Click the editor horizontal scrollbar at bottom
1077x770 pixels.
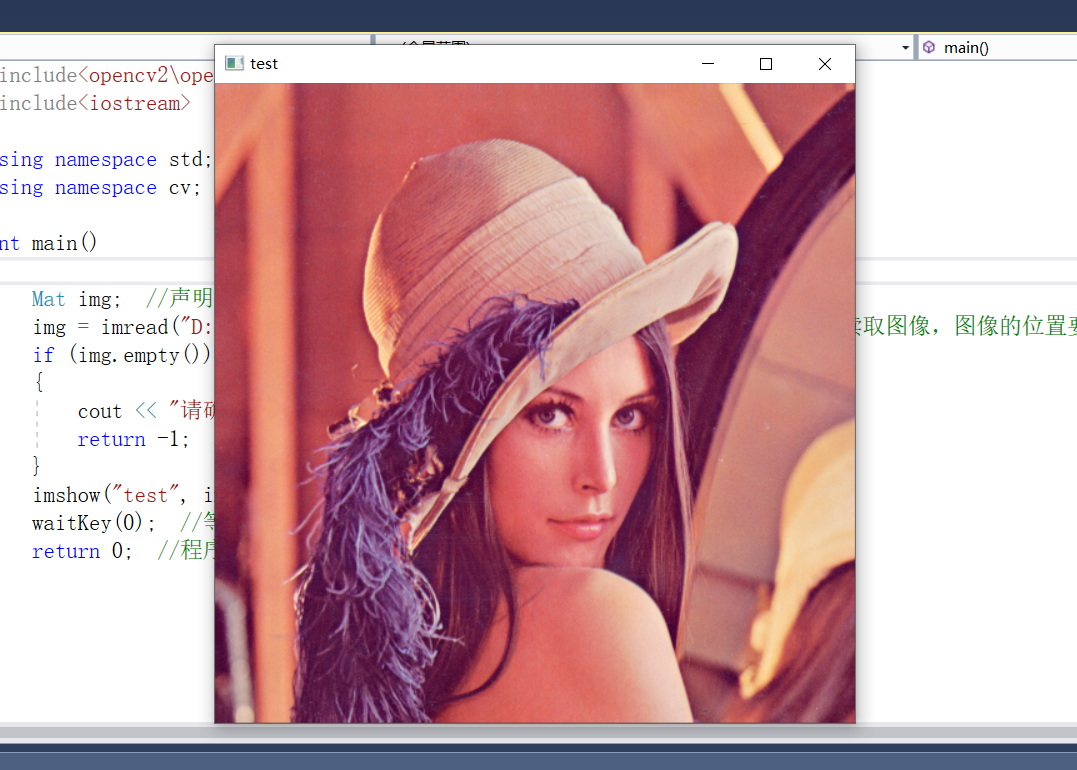(538, 731)
